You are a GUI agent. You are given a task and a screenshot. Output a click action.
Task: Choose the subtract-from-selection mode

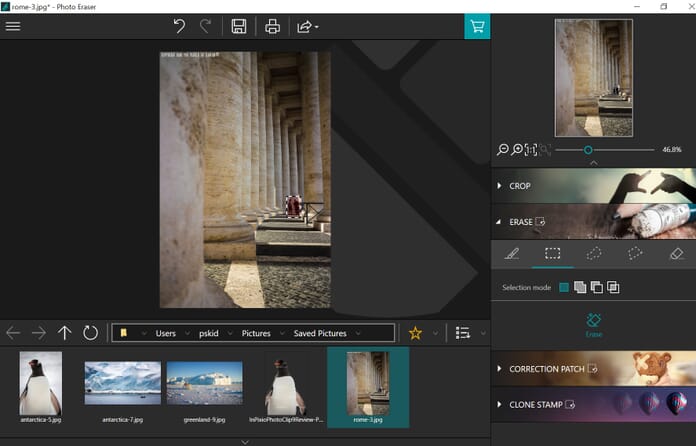tap(597, 288)
